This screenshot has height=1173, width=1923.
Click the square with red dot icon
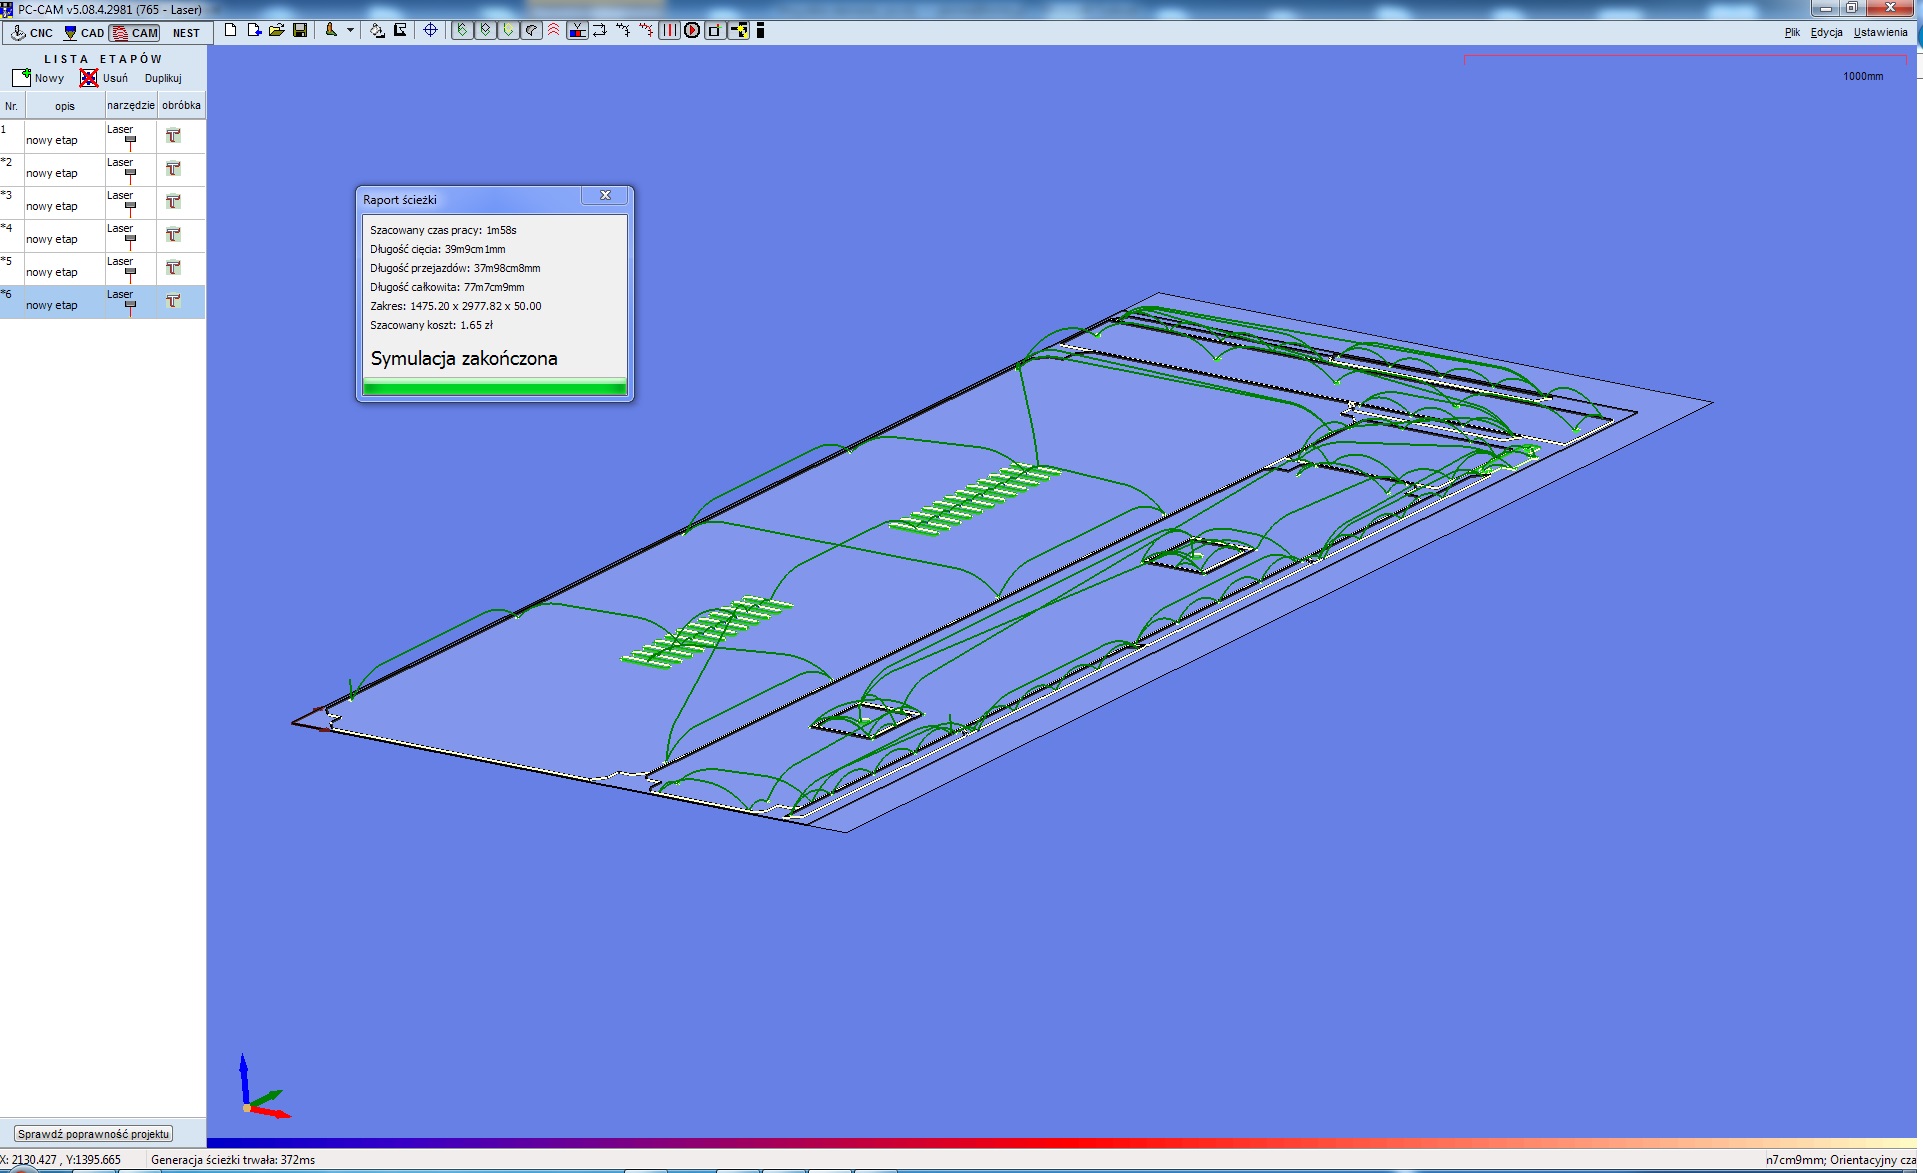coord(714,30)
